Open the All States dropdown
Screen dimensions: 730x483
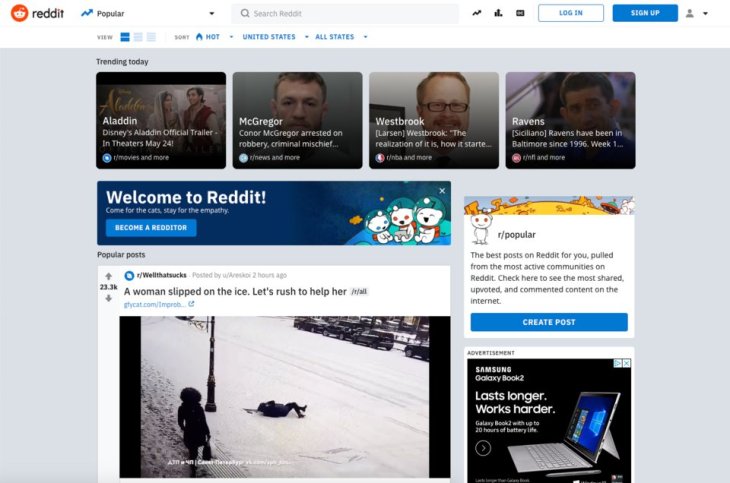click(x=340, y=37)
